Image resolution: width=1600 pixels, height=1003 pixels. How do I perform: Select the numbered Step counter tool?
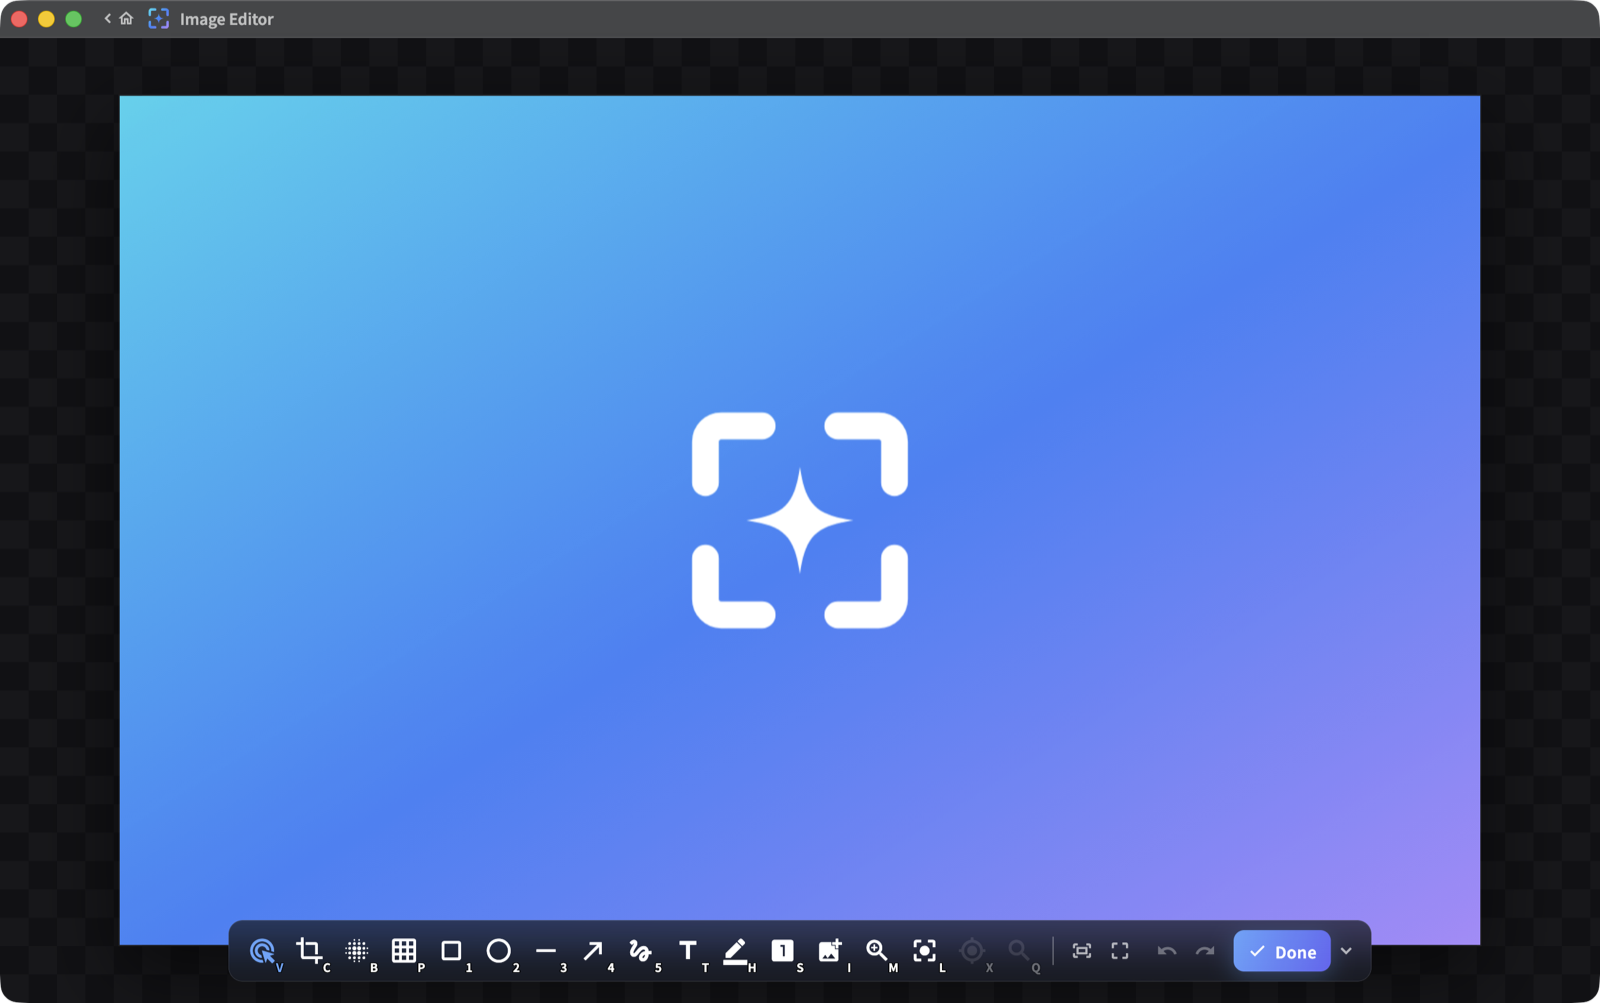click(783, 951)
